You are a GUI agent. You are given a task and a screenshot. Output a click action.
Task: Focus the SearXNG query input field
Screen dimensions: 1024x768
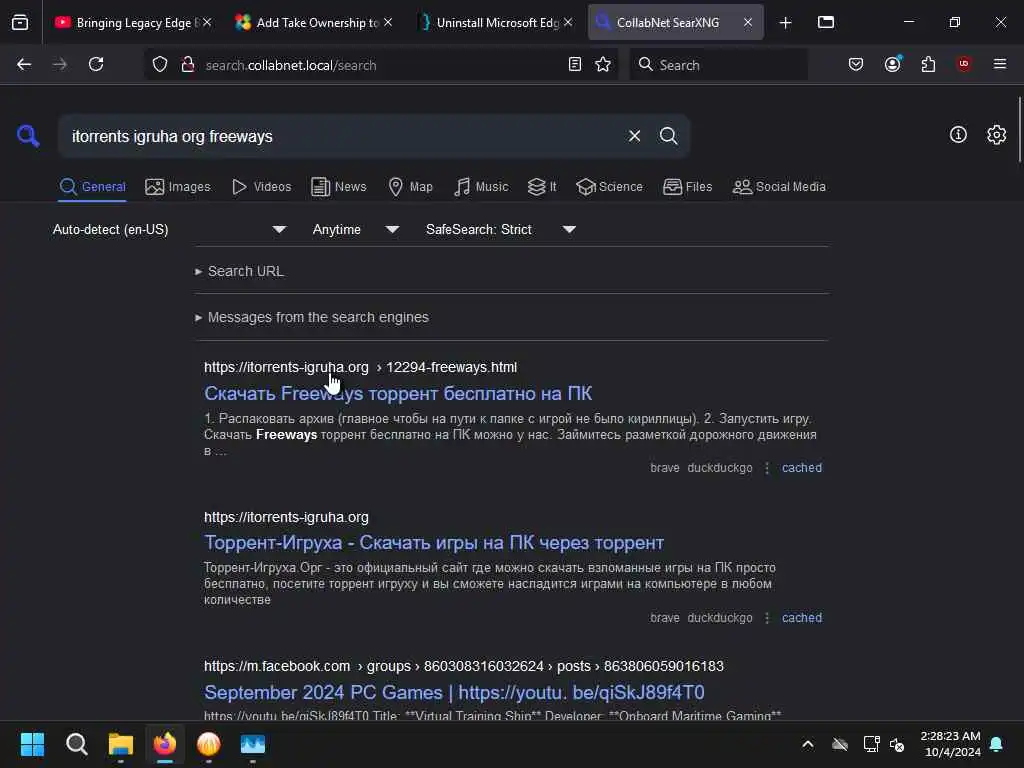click(343, 136)
